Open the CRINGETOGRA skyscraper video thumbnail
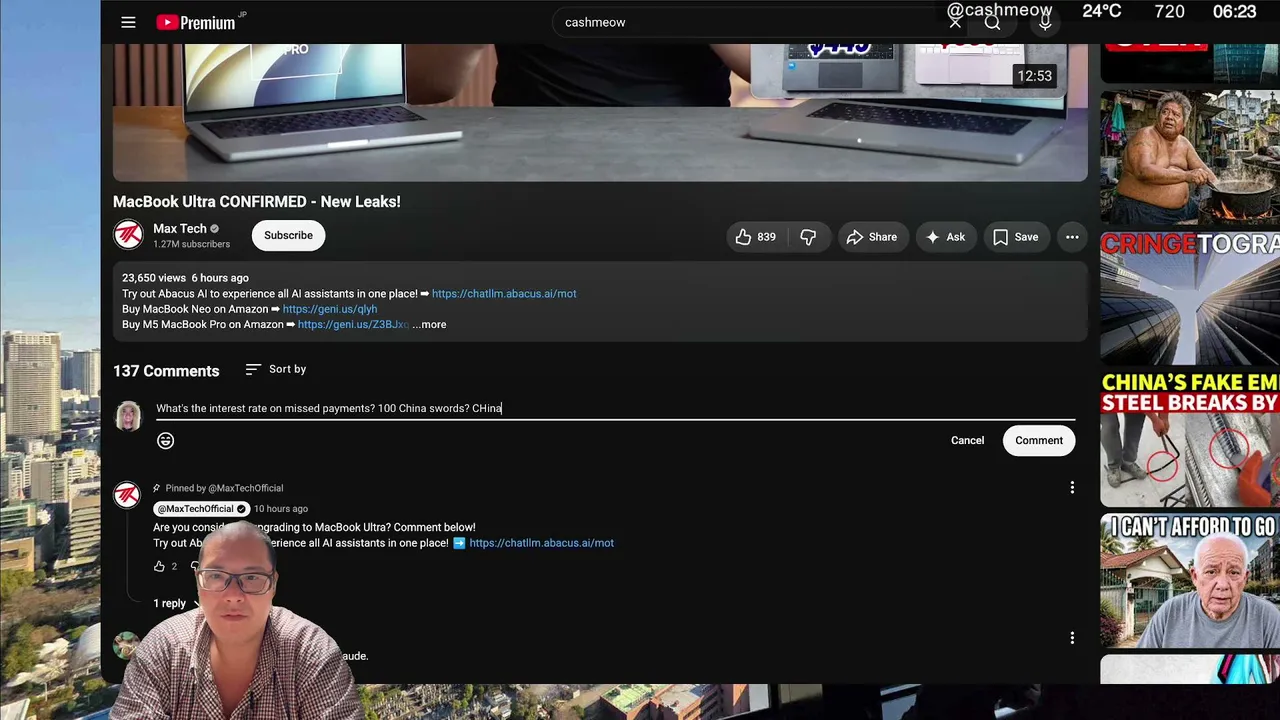 coord(1190,298)
